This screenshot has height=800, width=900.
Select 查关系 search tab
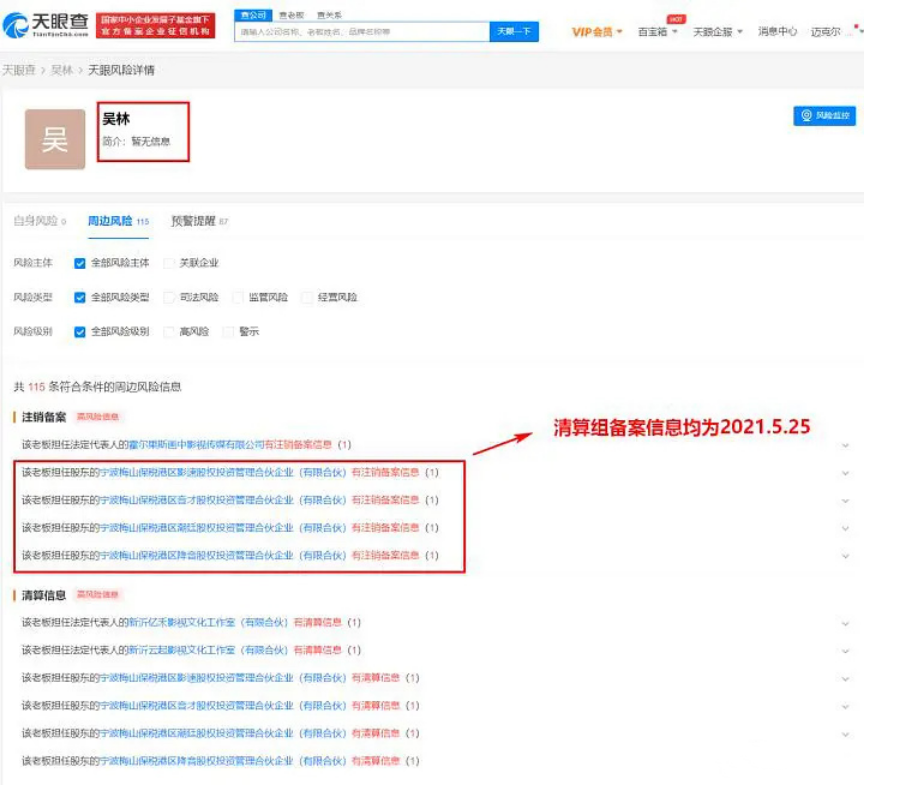click(329, 15)
